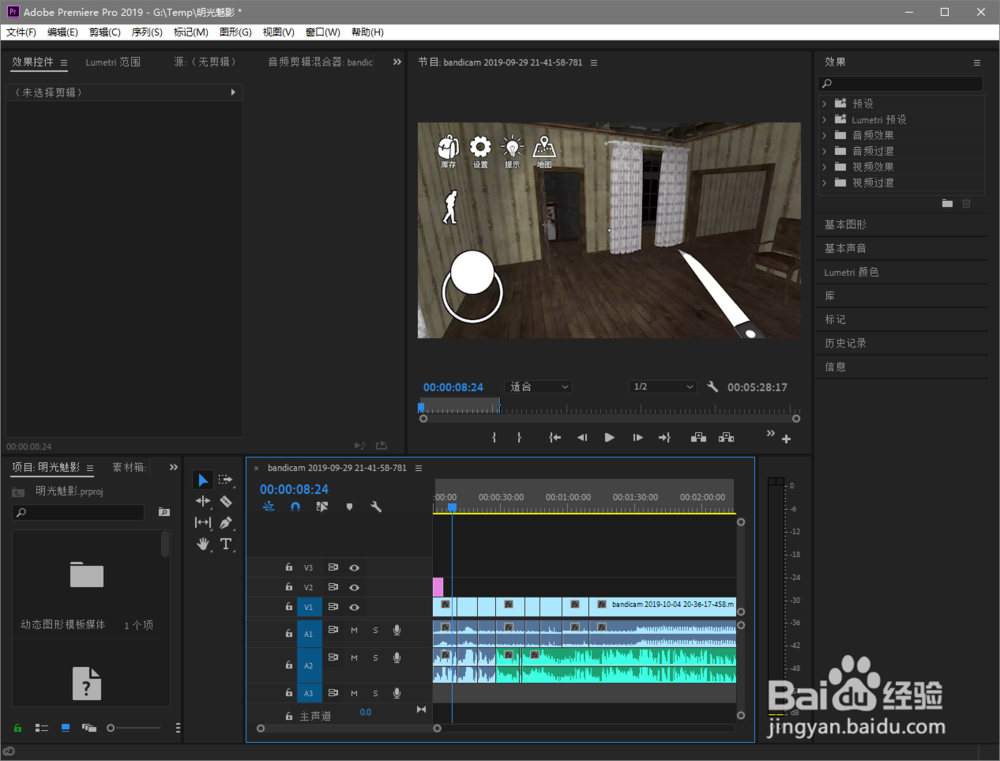Switch to 音频剪辑混合器 tab
This screenshot has width=1000, height=761.
coord(320,62)
